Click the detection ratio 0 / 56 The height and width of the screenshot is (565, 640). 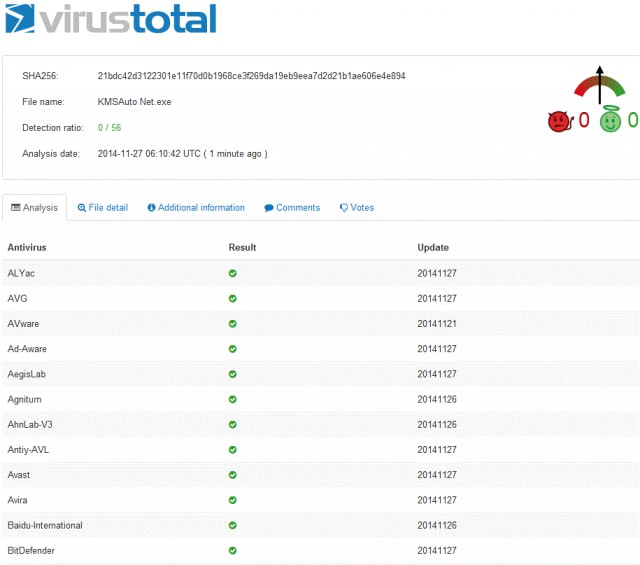pyautogui.click(x=109, y=128)
